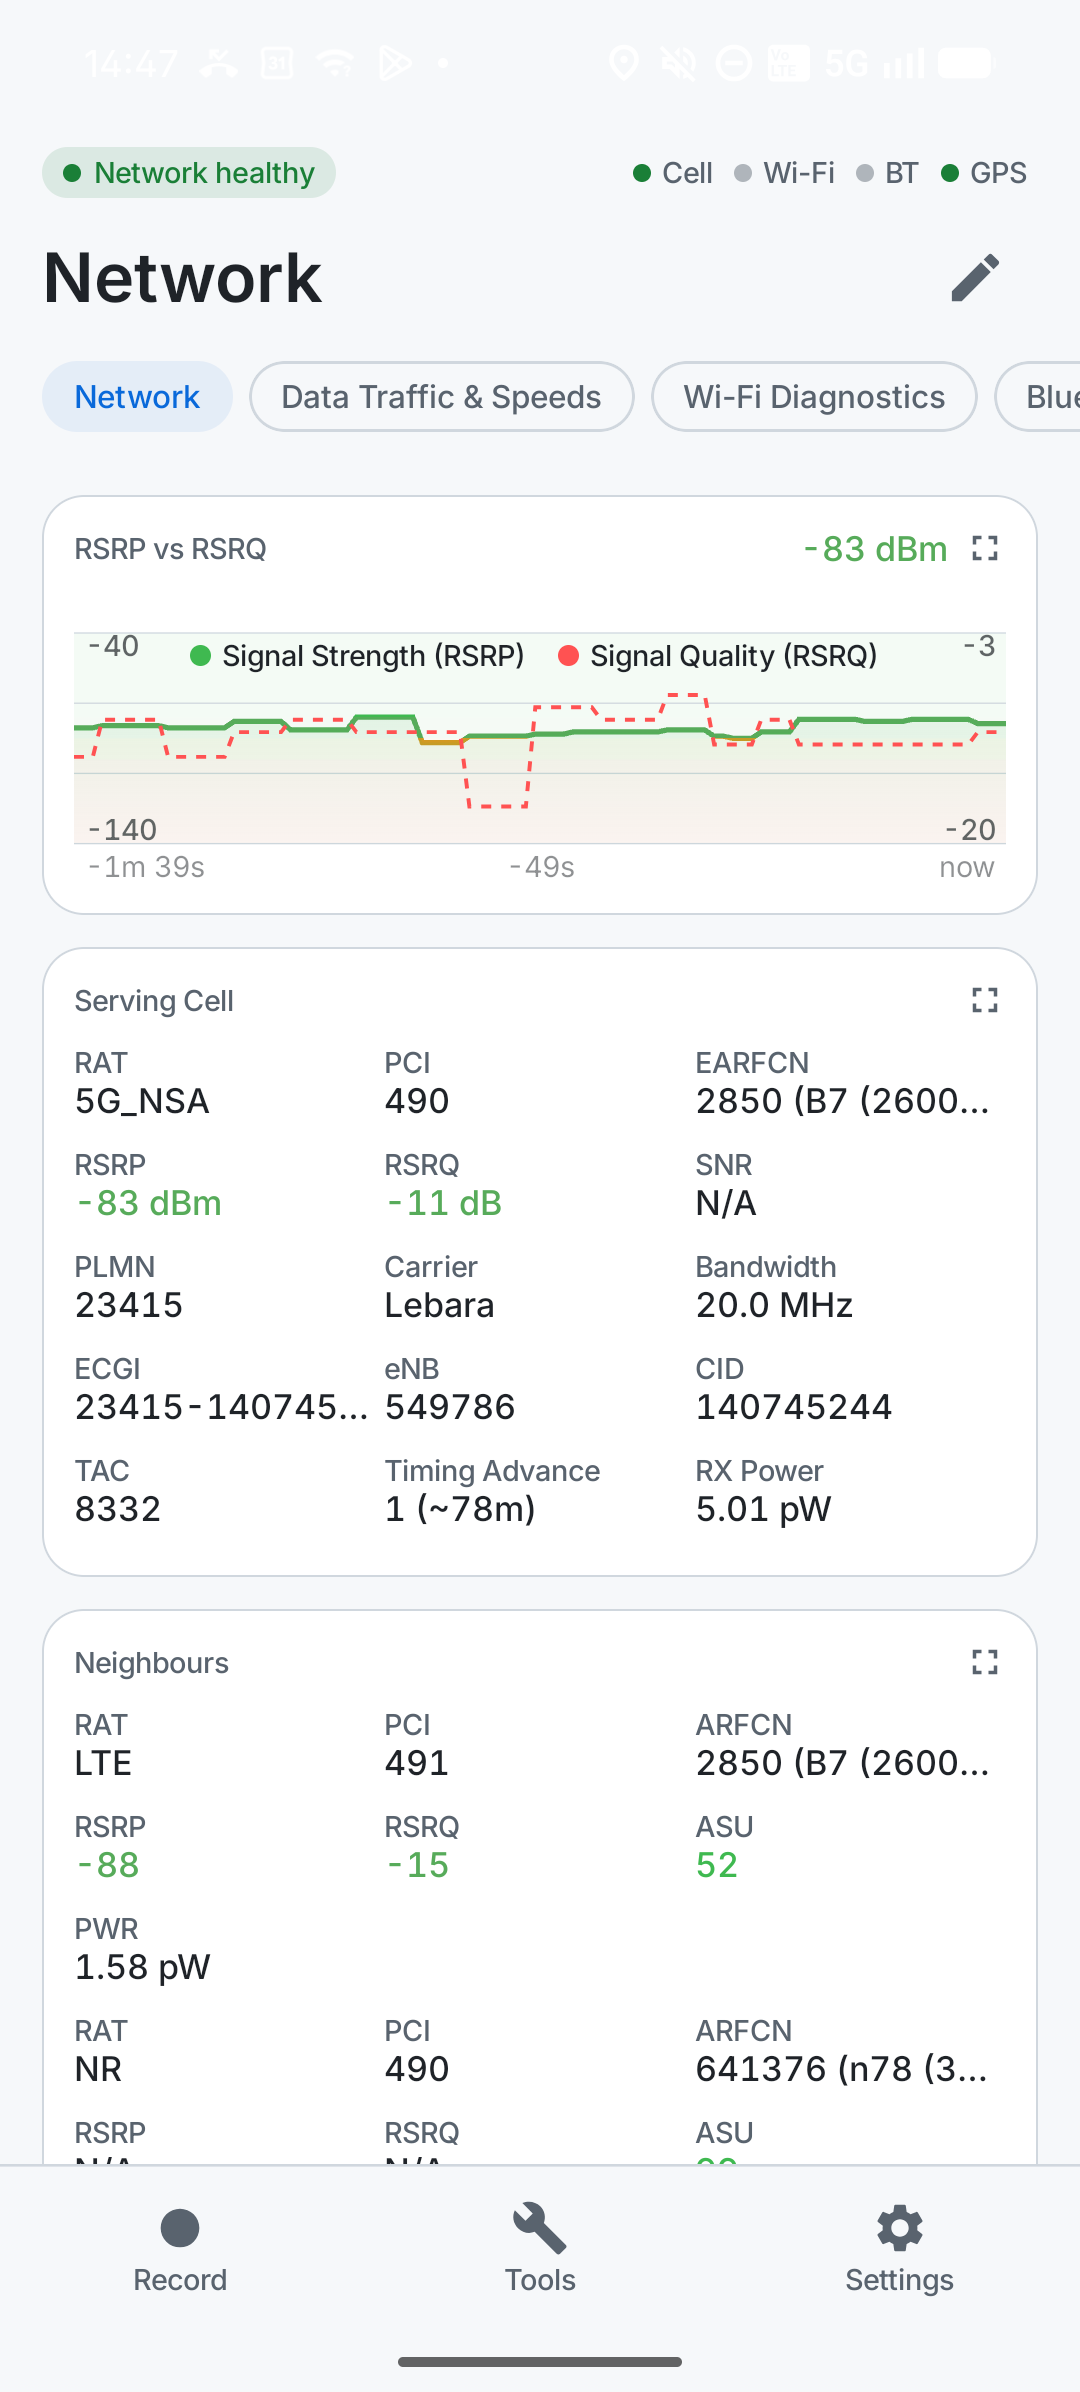Expand the Serving Cell card
The width and height of the screenshot is (1080, 2392).
coord(985,1000)
